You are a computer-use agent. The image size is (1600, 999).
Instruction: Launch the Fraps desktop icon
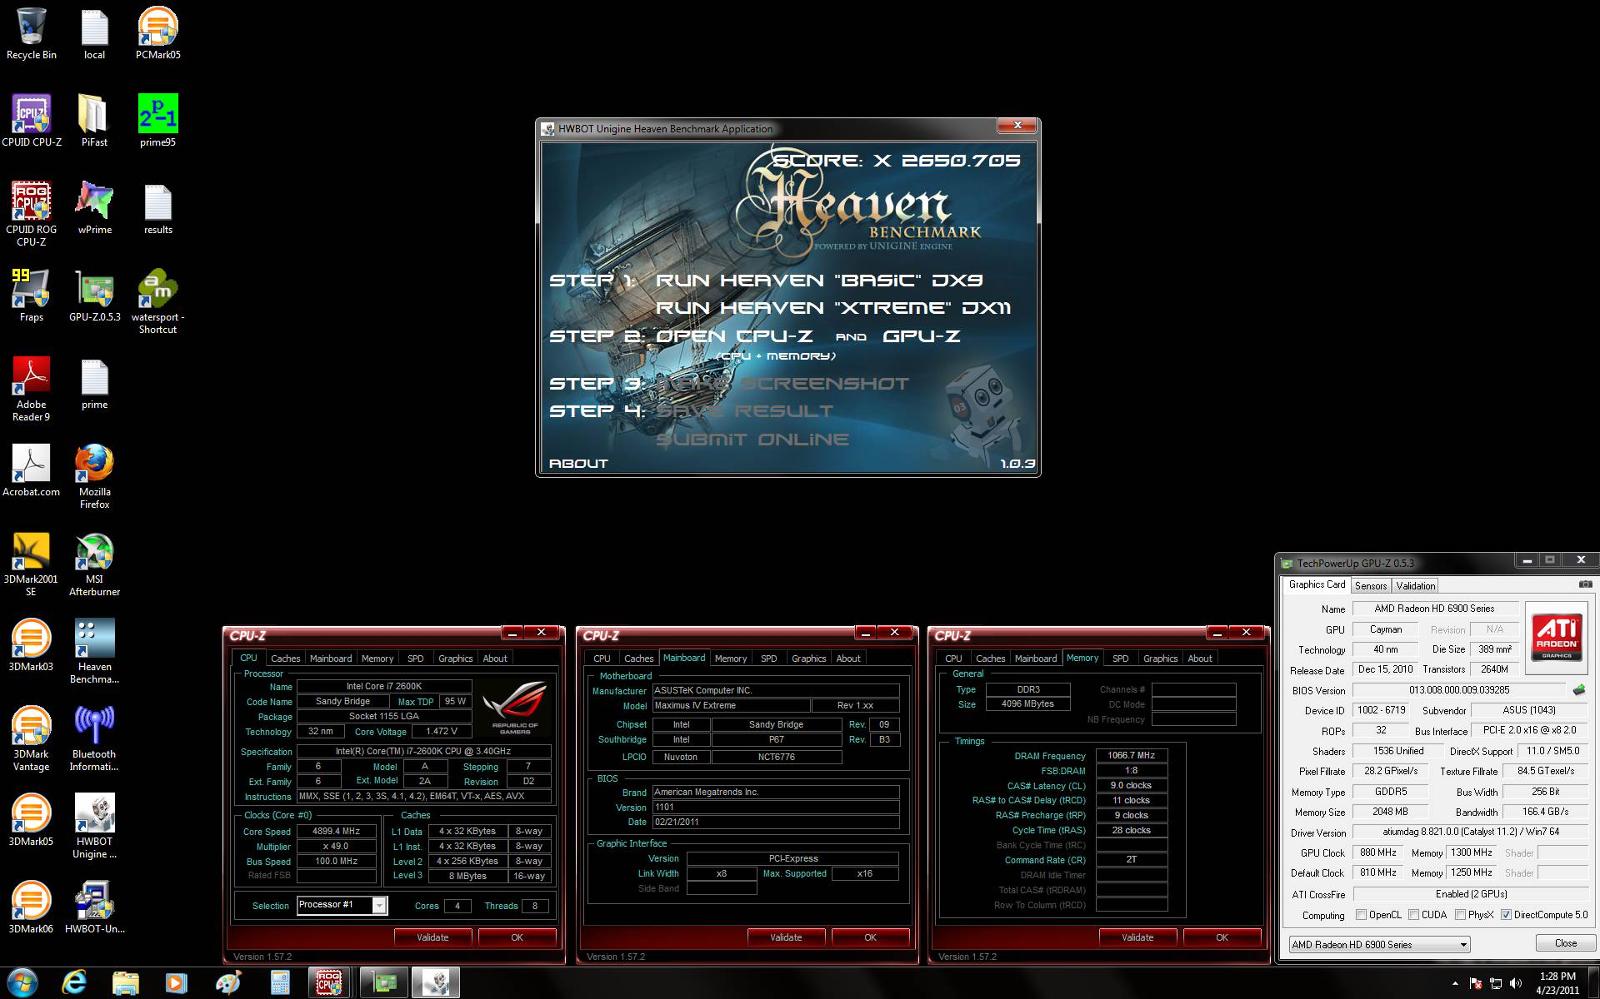31,295
